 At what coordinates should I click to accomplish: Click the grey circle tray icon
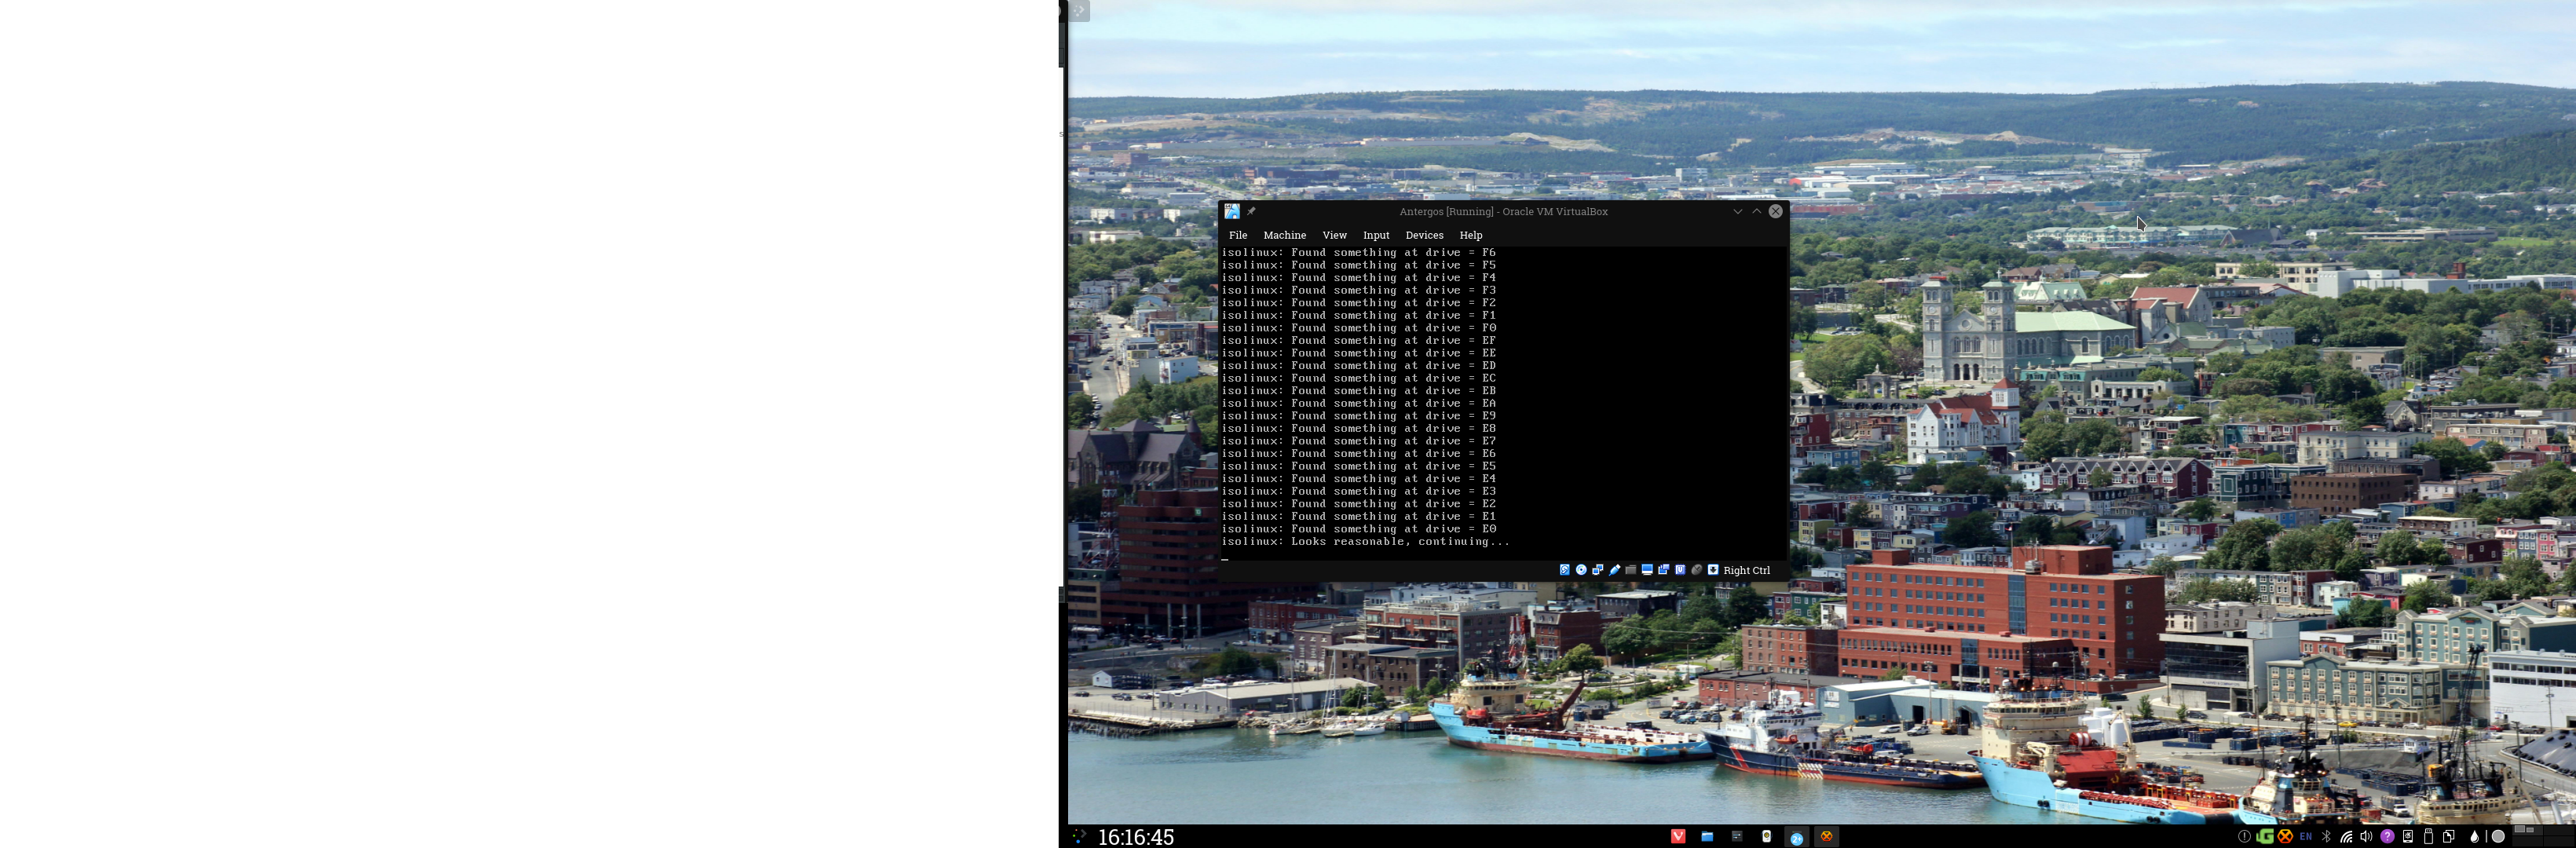click(2498, 836)
